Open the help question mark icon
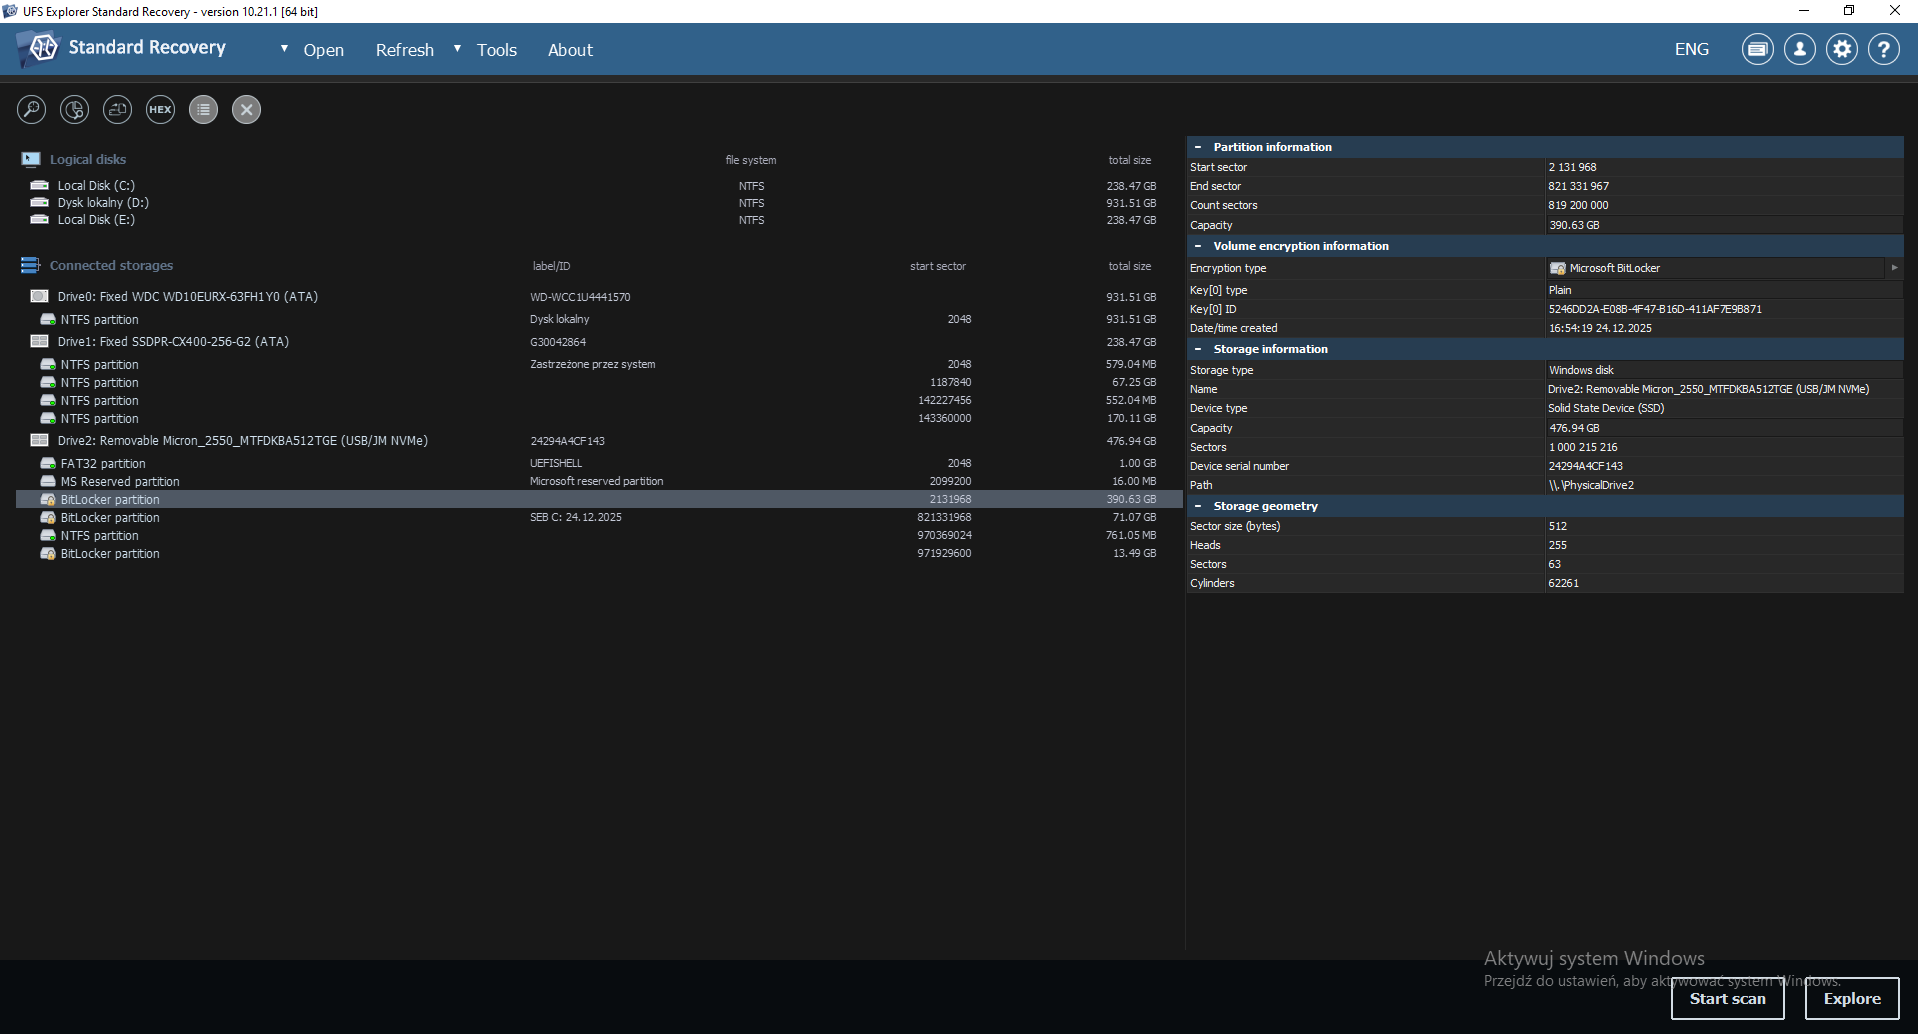Image resolution: width=1918 pixels, height=1034 pixels. click(x=1884, y=49)
